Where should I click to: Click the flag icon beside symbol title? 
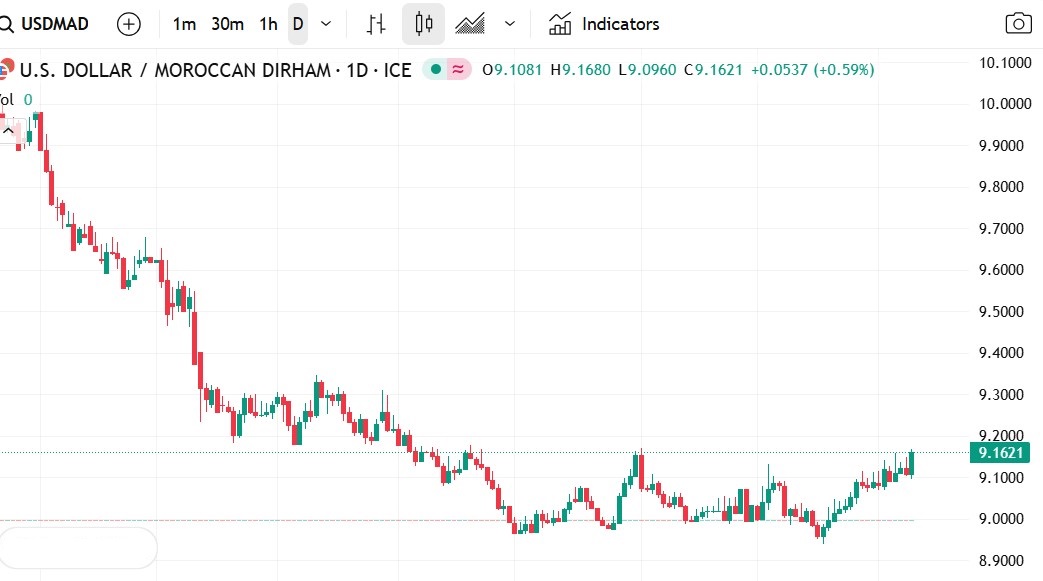pos(6,70)
